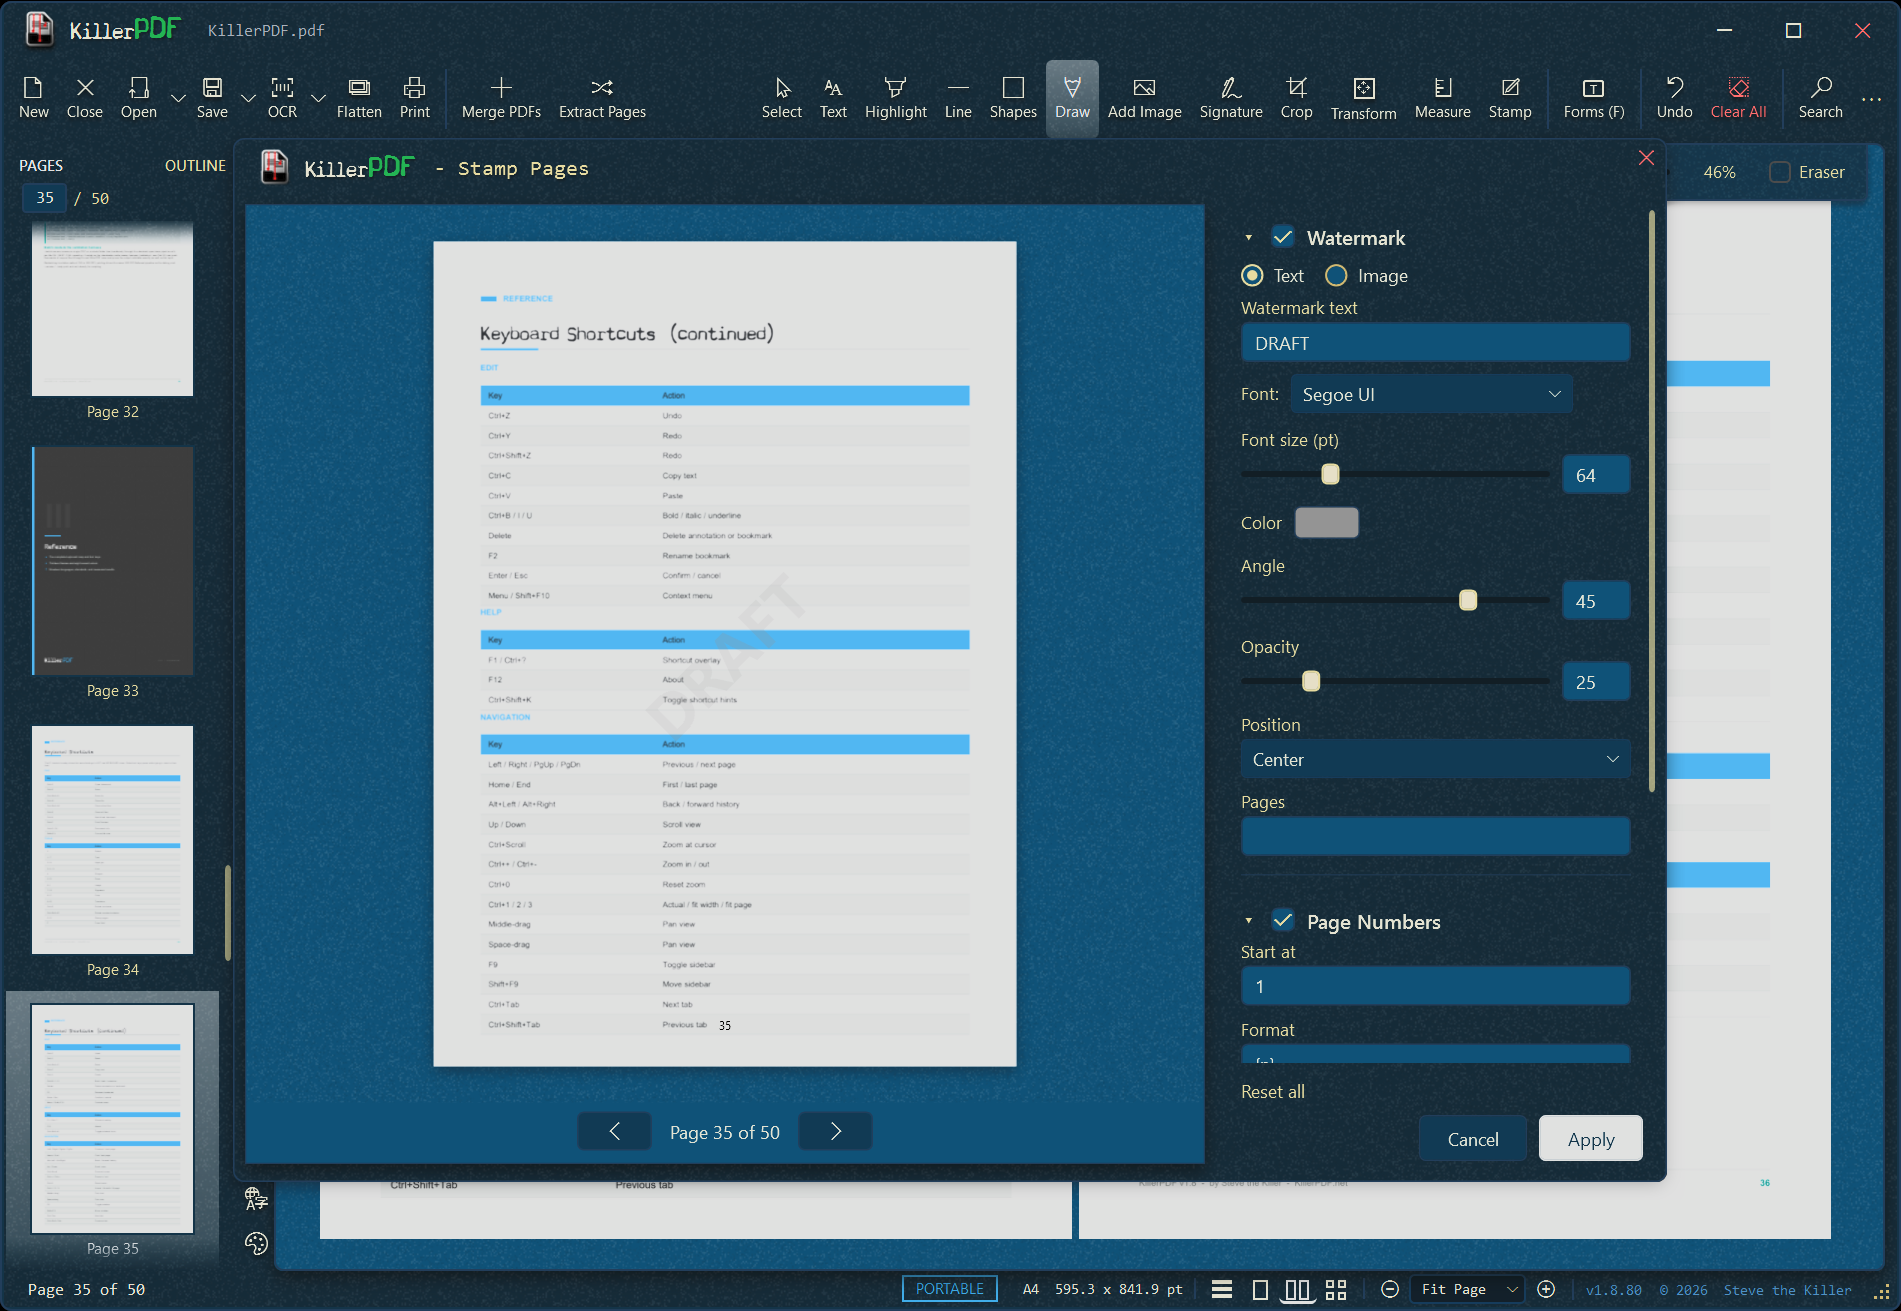Activate the Highlight tool
The width and height of the screenshot is (1901, 1311).
pyautogui.click(x=895, y=98)
